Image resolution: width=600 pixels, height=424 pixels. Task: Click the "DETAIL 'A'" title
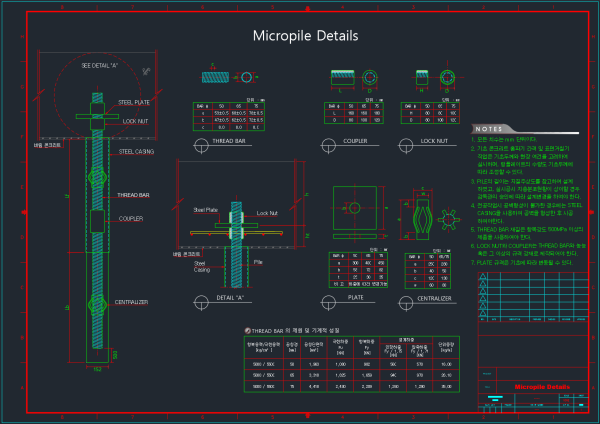[x=230, y=298]
